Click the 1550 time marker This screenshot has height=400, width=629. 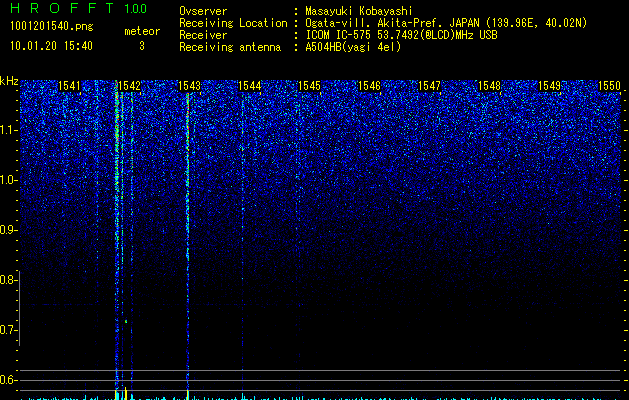point(609,86)
